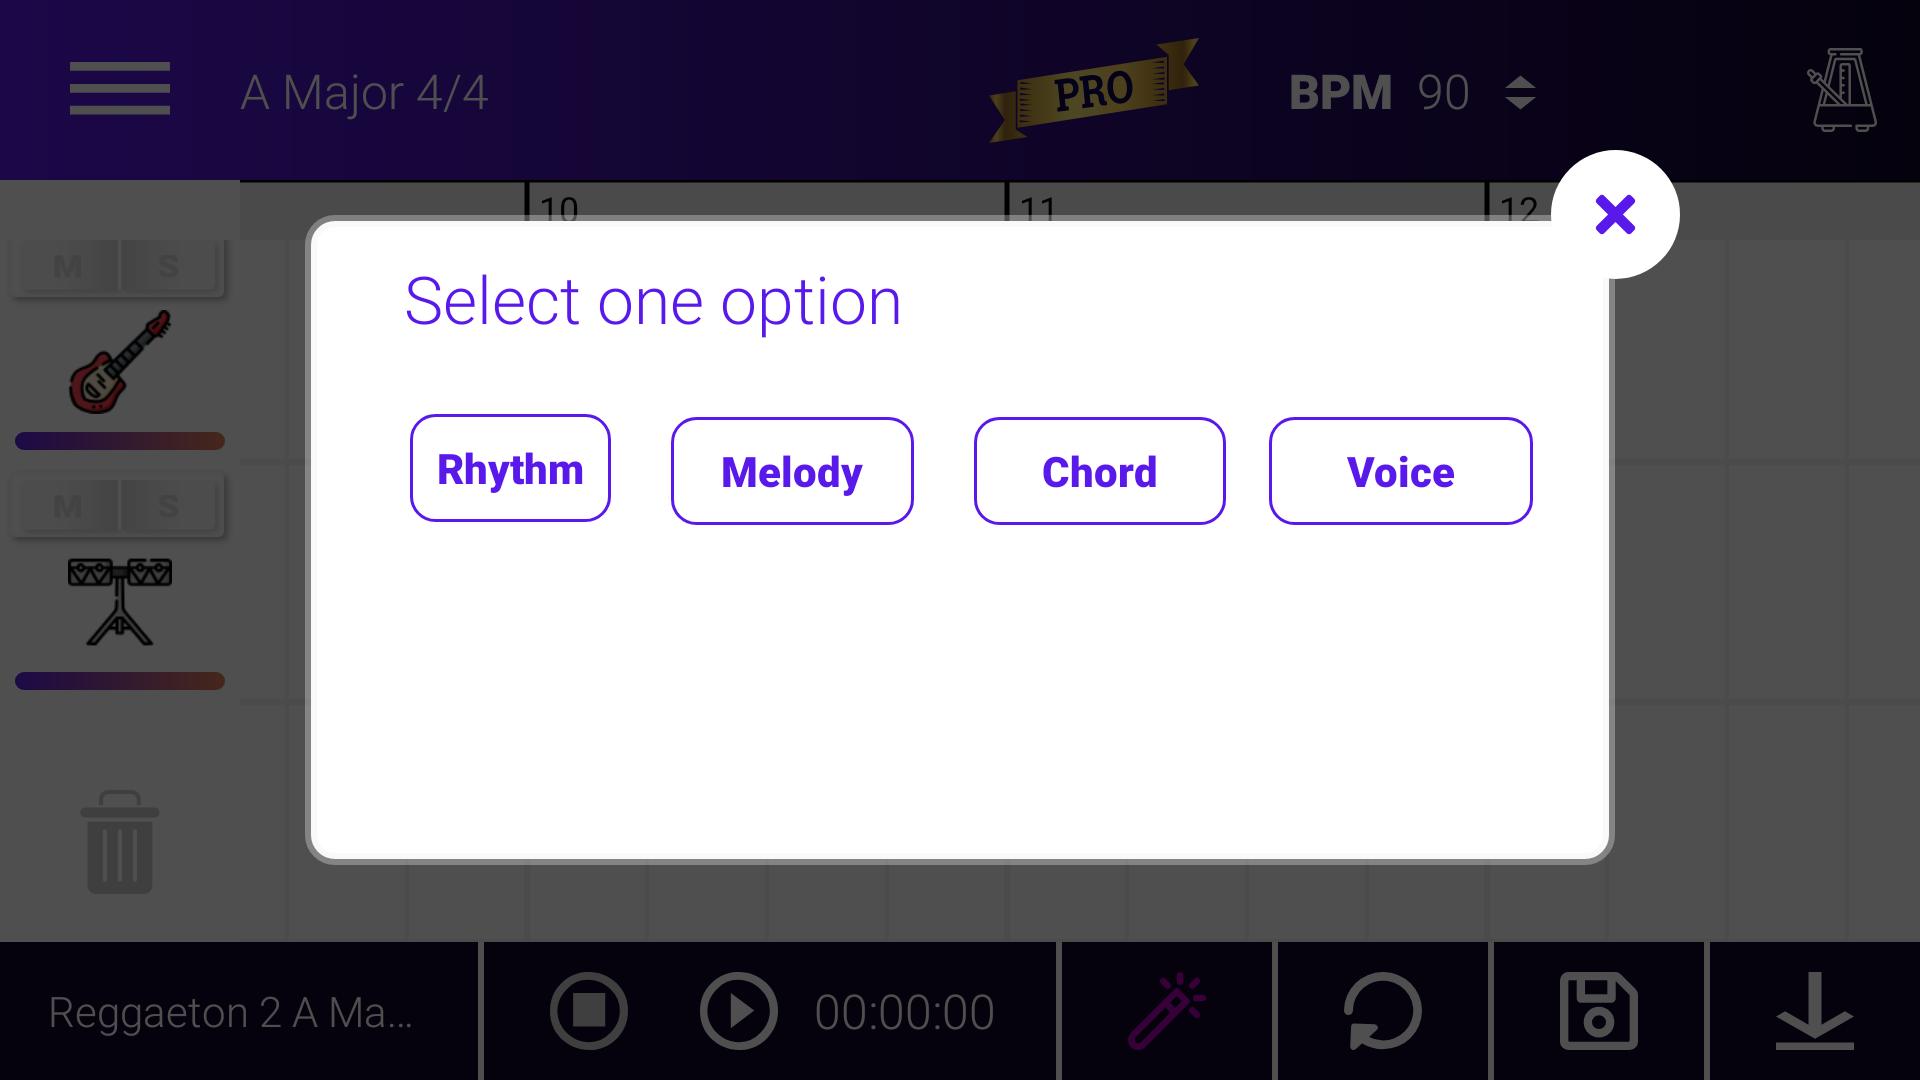Click the trash delete icon
Screen dimensions: 1920x1080
[120, 842]
